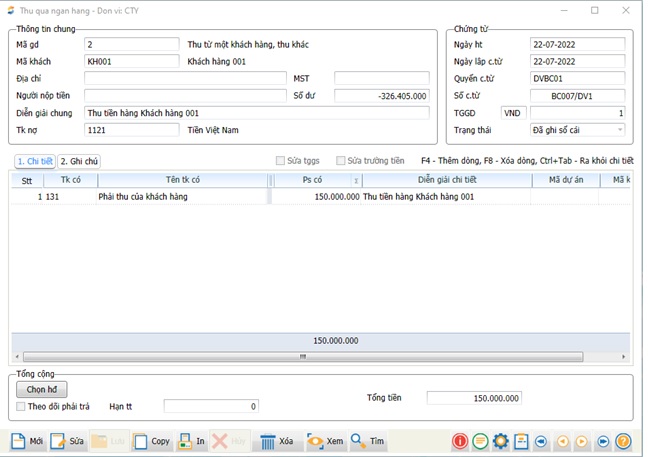648x457 pixels.
Task: Click the orange help question icon
Action: [x=623, y=441]
